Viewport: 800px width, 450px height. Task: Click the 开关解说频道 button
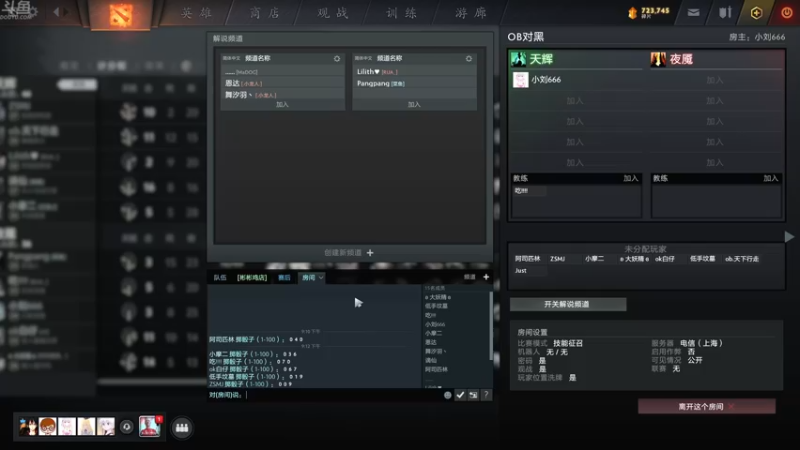click(568, 304)
